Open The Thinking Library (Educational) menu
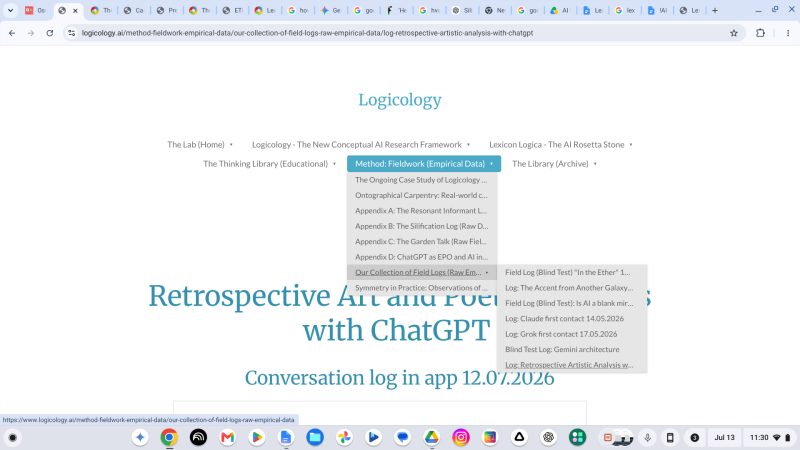This screenshot has height=450, width=800. (x=265, y=164)
